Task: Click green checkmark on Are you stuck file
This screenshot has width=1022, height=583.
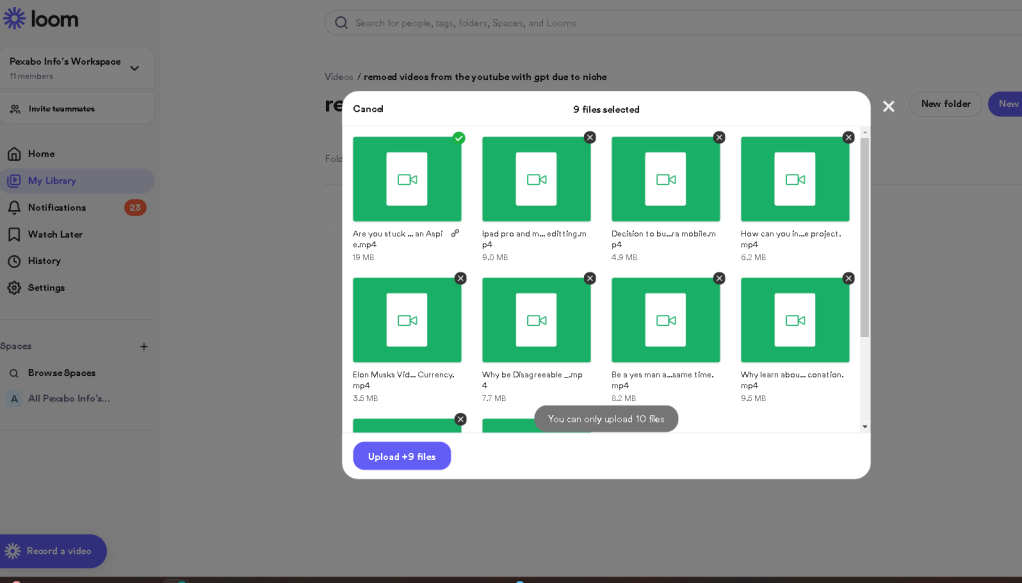Action: click(459, 138)
